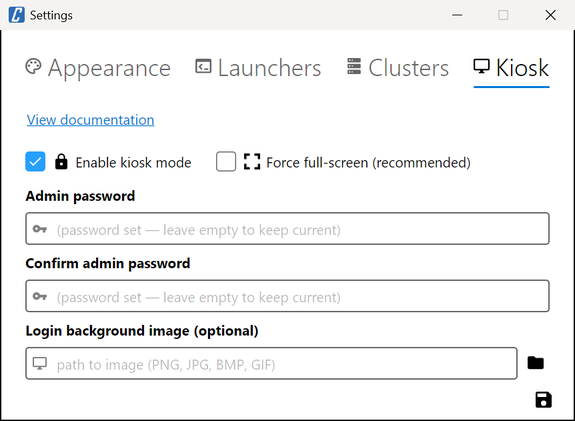Focus the Confirm admin password field
The width and height of the screenshot is (575, 421).
[x=287, y=296]
